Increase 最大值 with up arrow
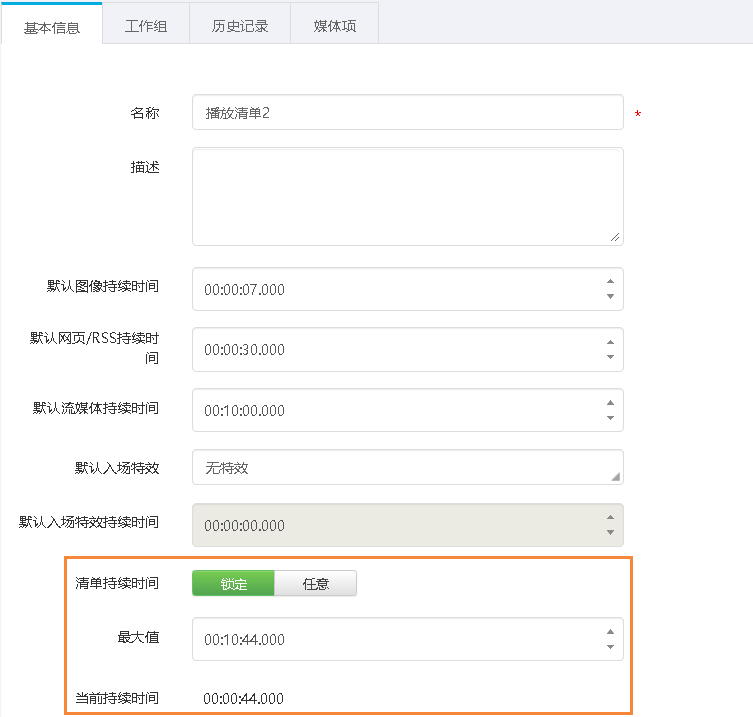Viewport: 753px width, 717px height. point(610,632)
